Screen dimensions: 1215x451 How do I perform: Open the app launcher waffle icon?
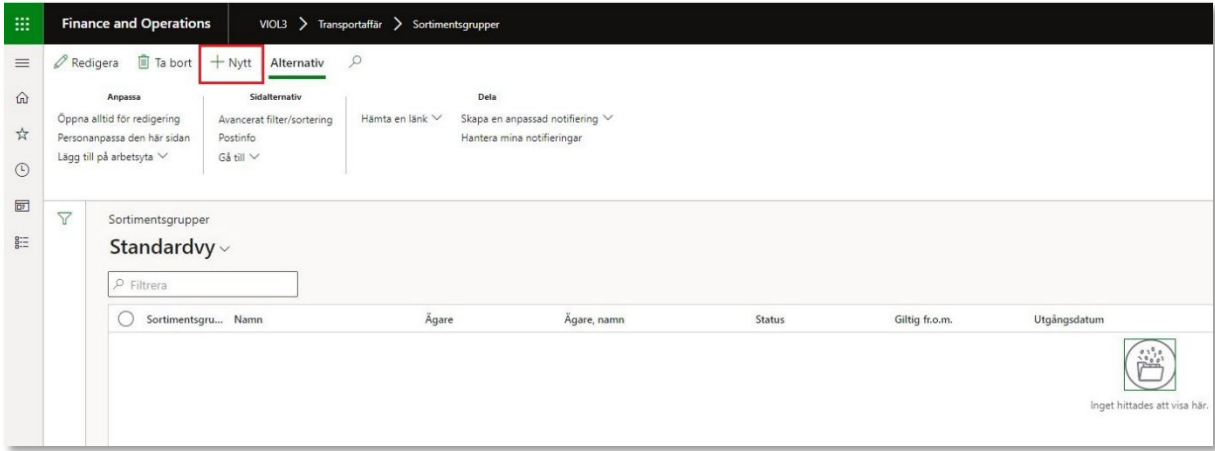21,22
